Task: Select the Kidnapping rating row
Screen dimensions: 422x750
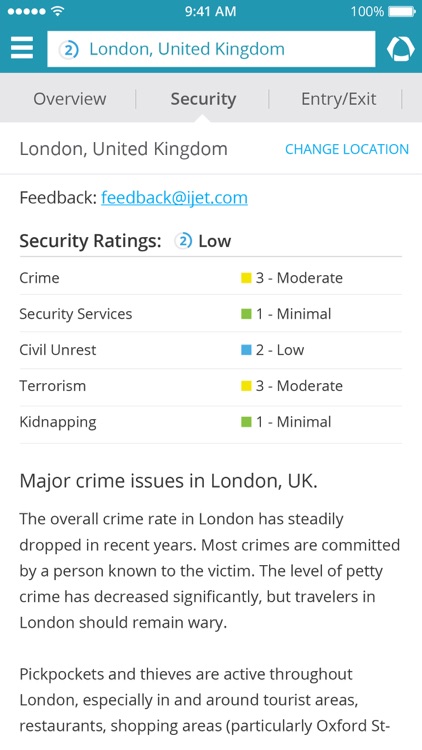Action: (x=211, y=422)
